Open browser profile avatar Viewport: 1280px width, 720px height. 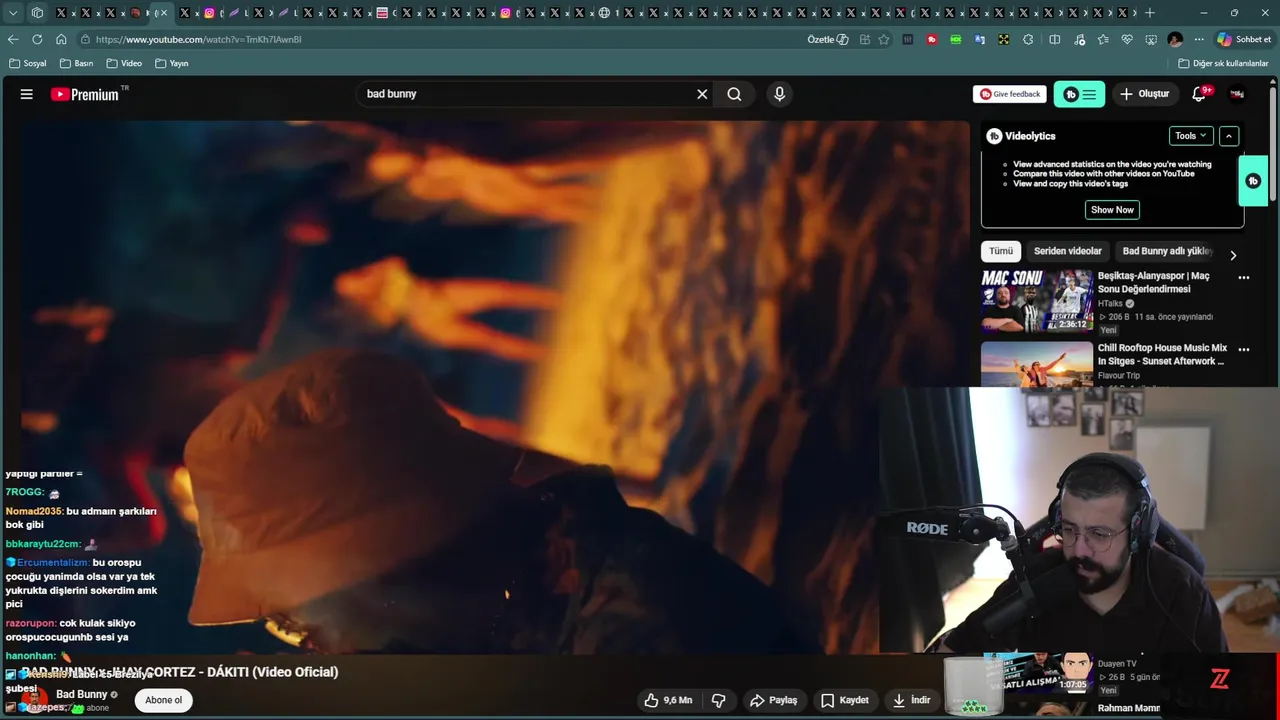[x=1175, y=39]
